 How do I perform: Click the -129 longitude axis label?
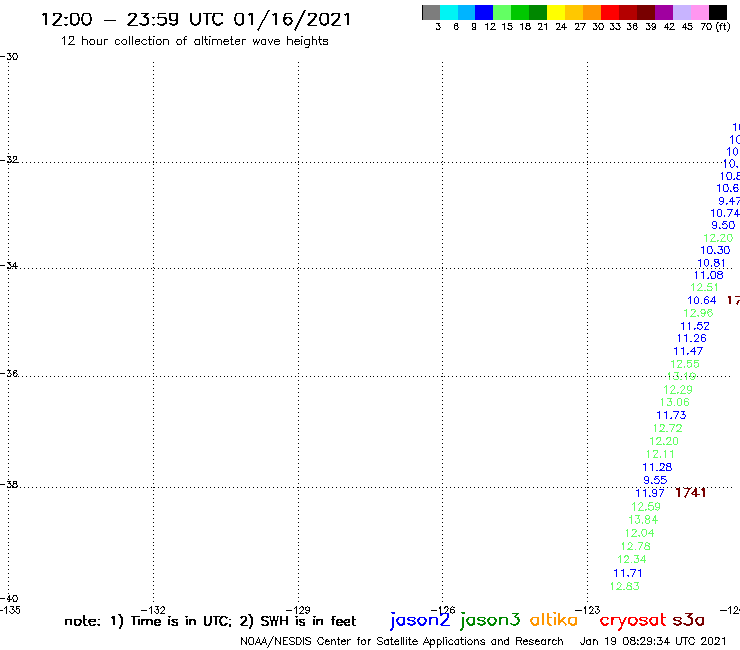(298, 610)
